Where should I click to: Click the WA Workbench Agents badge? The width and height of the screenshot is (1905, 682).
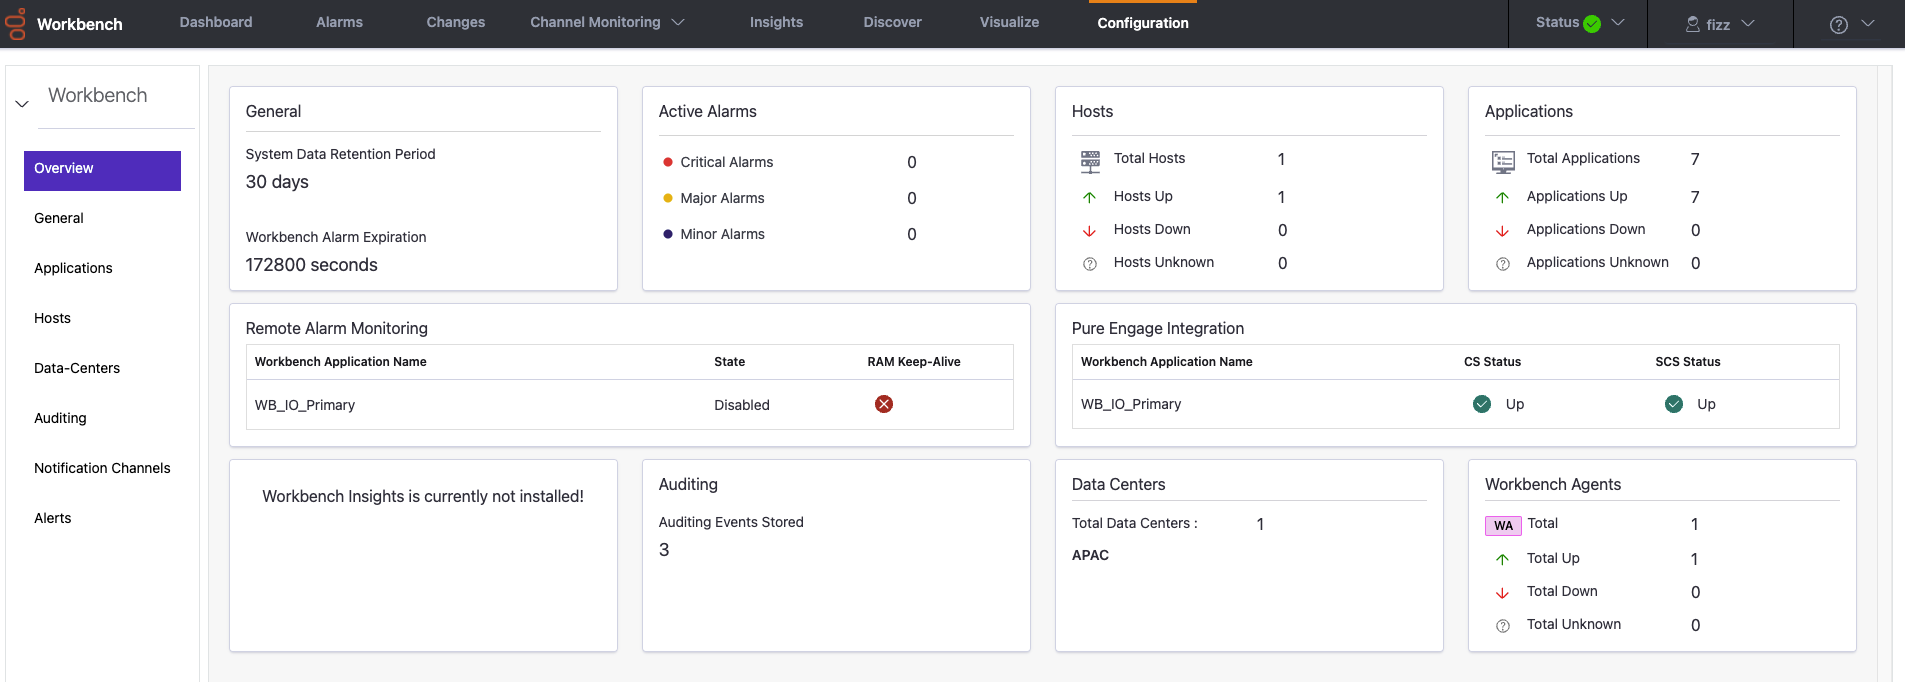[1502, 525]
